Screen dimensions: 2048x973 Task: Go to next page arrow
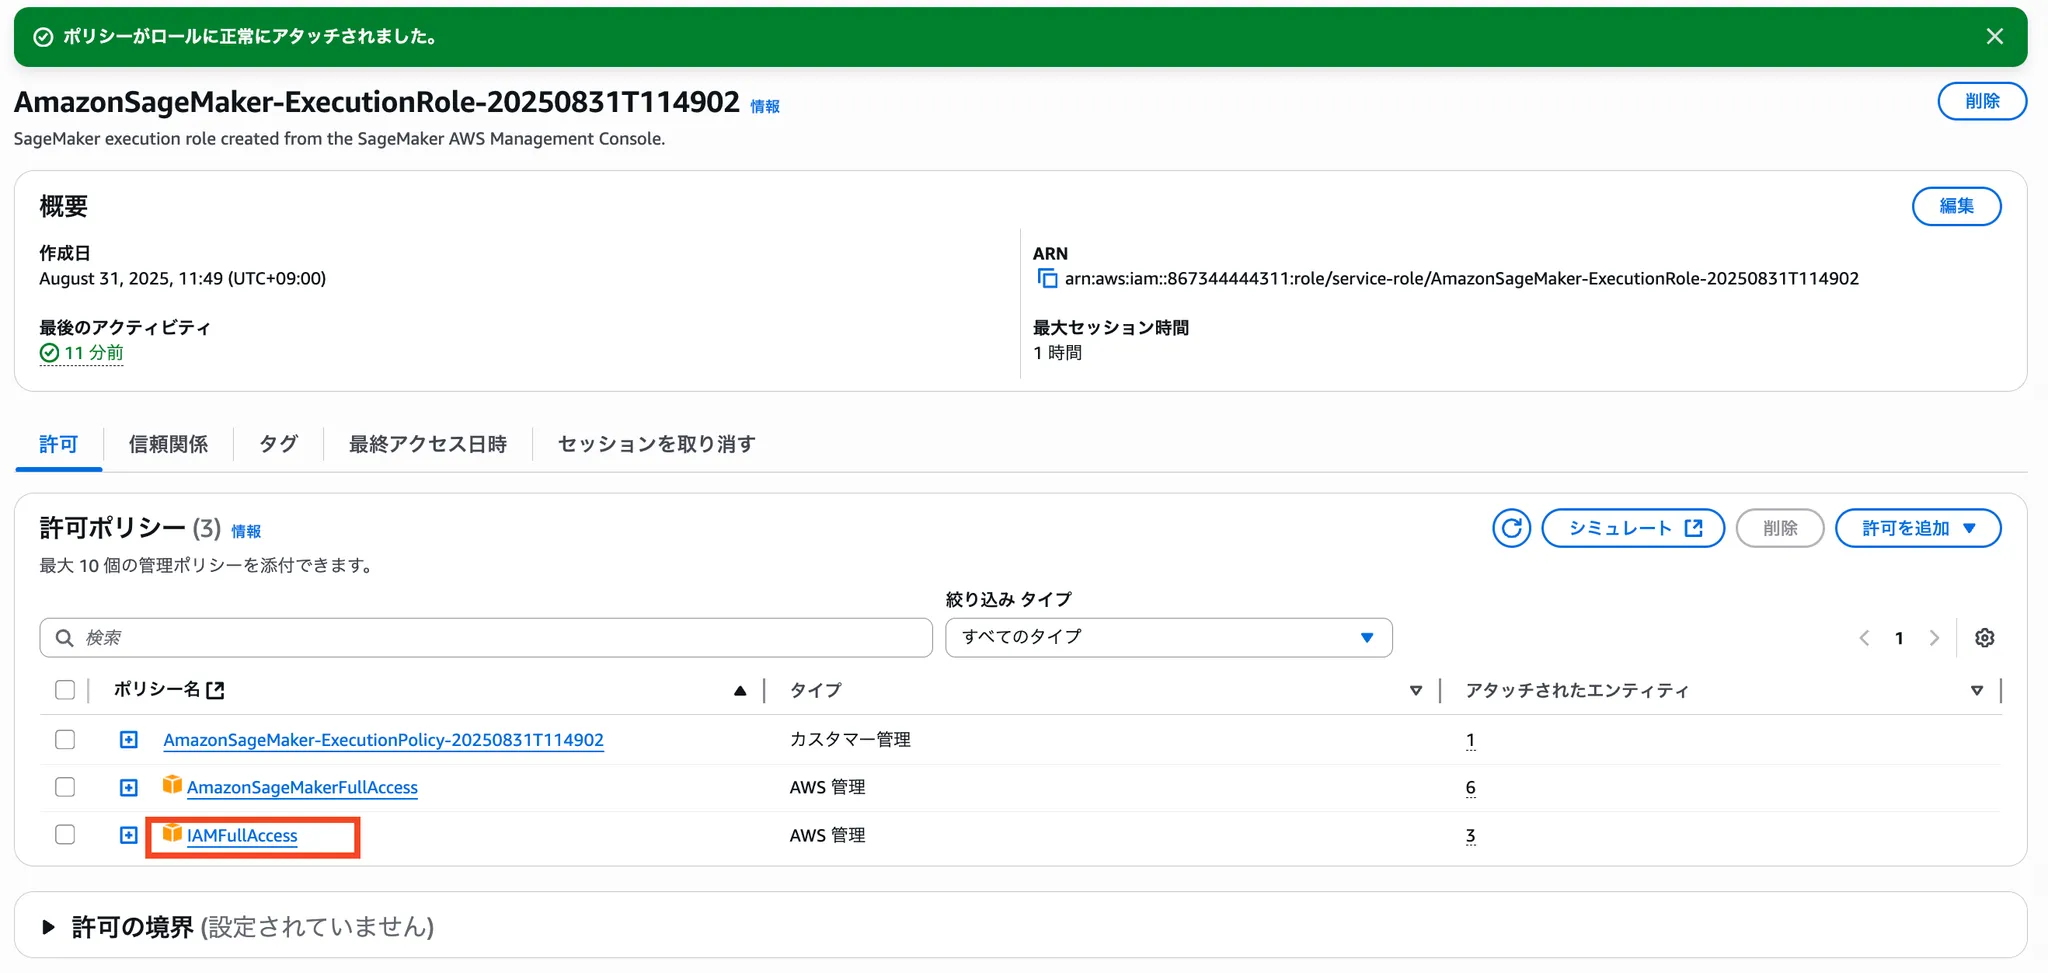pos(1934,638)
